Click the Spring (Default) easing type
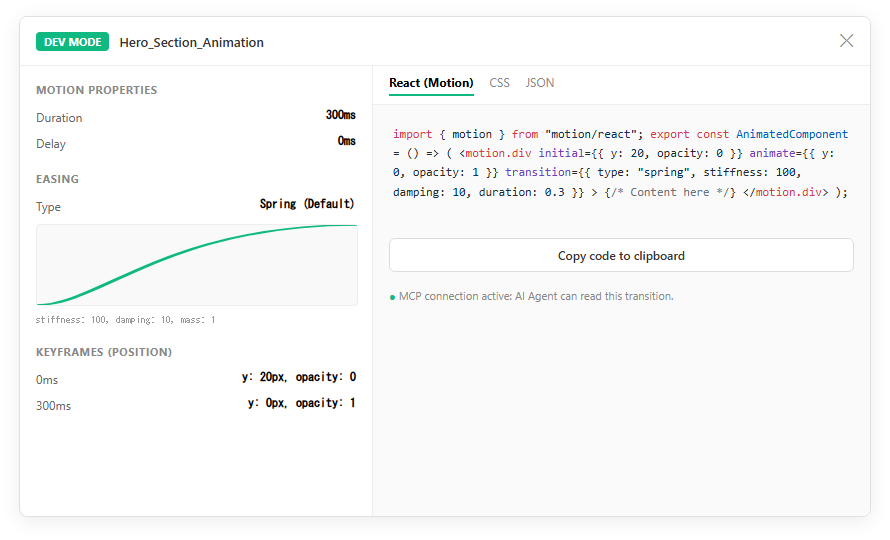890x540 pixels. (307, 204)
